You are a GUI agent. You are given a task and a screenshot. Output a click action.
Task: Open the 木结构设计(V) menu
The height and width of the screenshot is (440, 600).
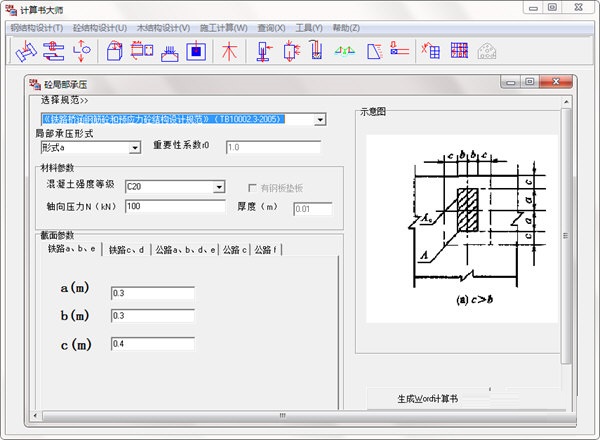click(x=163, y=28)
